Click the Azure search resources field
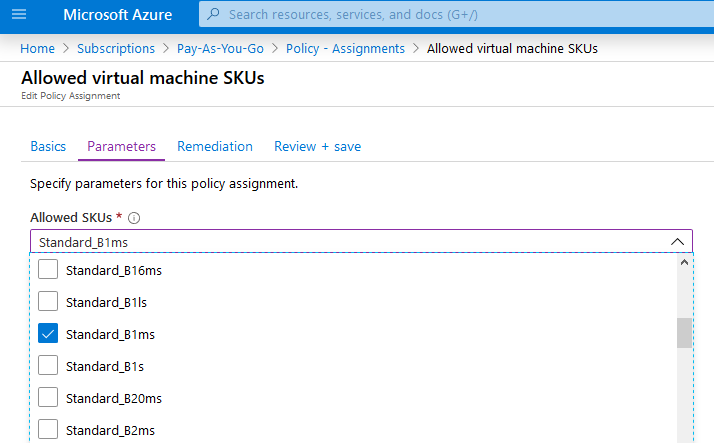Viewport: 714px width, 443px height. coord(450,15)
